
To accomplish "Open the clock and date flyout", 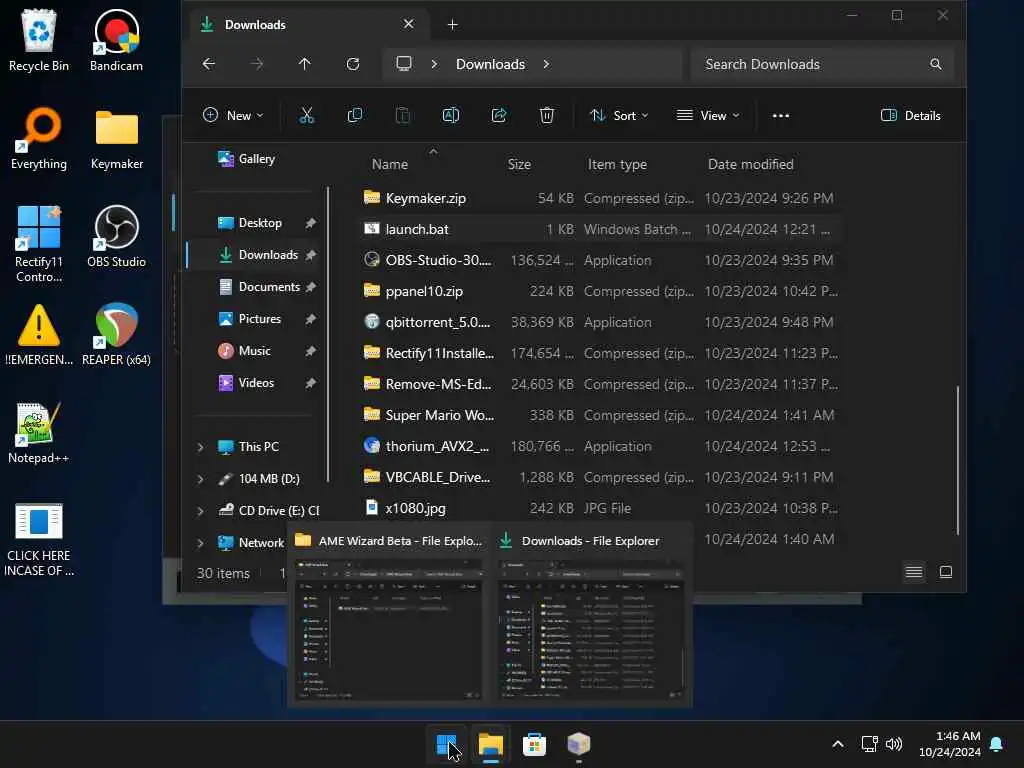I will click(x=950, y=744).
